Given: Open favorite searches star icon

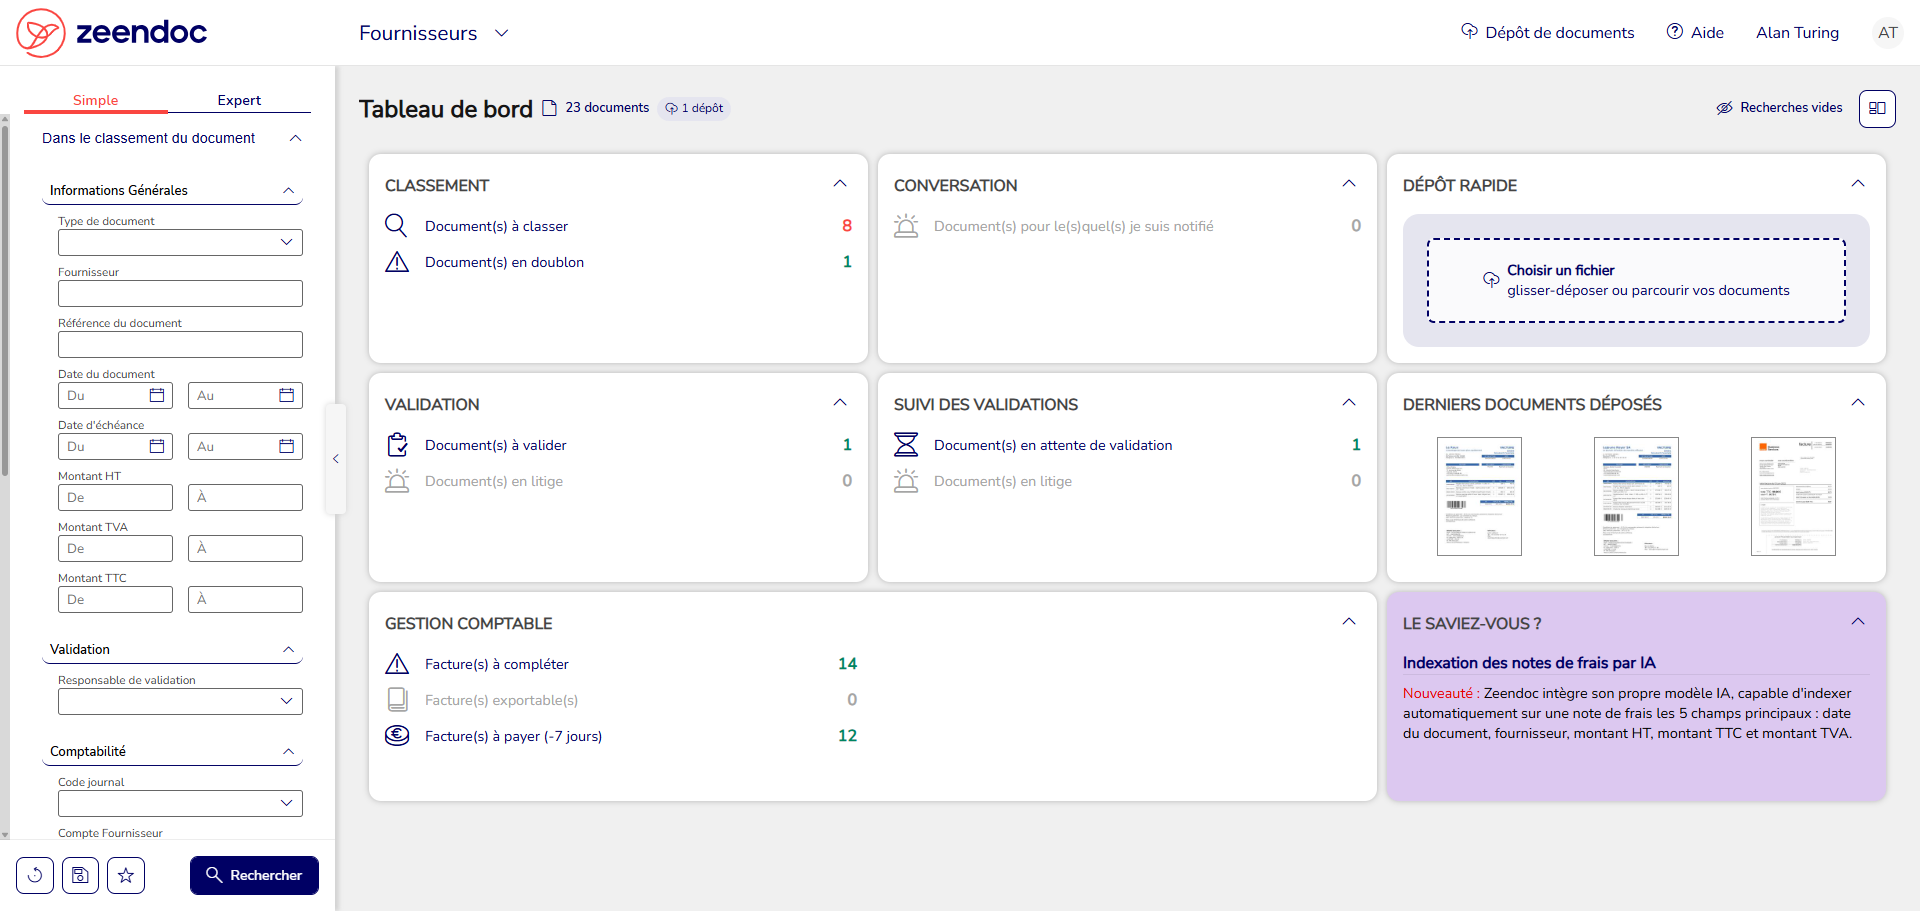Looking at the screenshot, I should (126, 875).
